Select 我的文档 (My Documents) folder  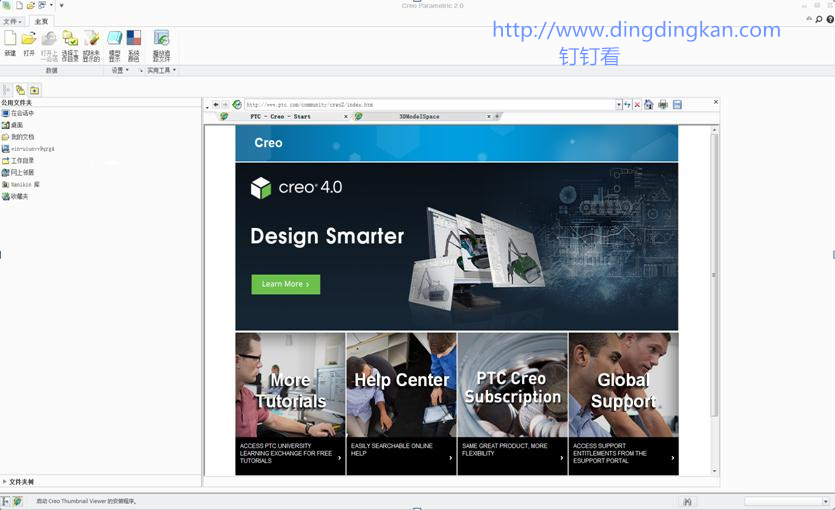[18, 137]
